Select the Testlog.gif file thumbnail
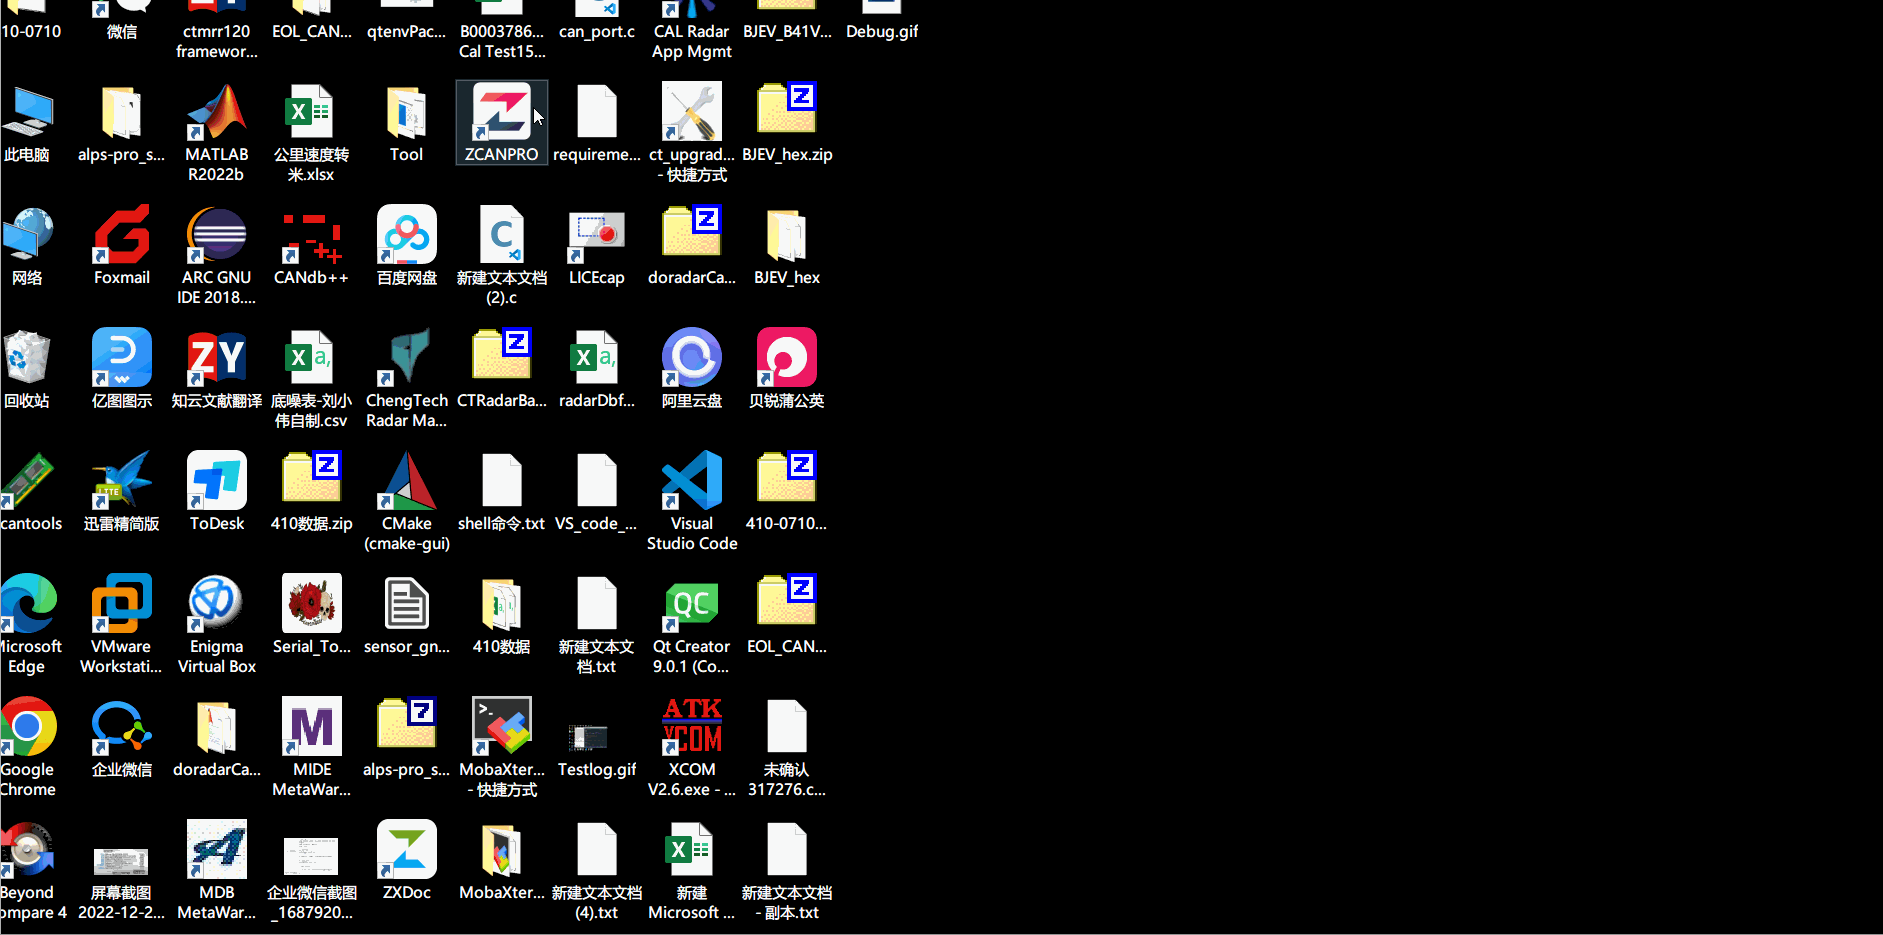Screen dimensions: 1883x935 [x=596, y=738]
